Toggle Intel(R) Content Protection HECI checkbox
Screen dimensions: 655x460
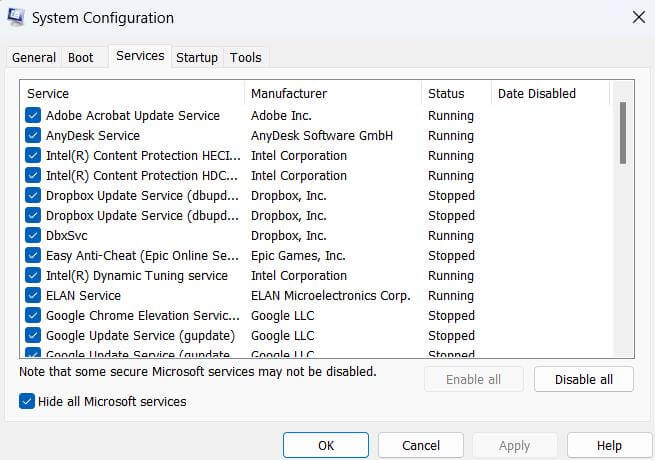(33, 155)
